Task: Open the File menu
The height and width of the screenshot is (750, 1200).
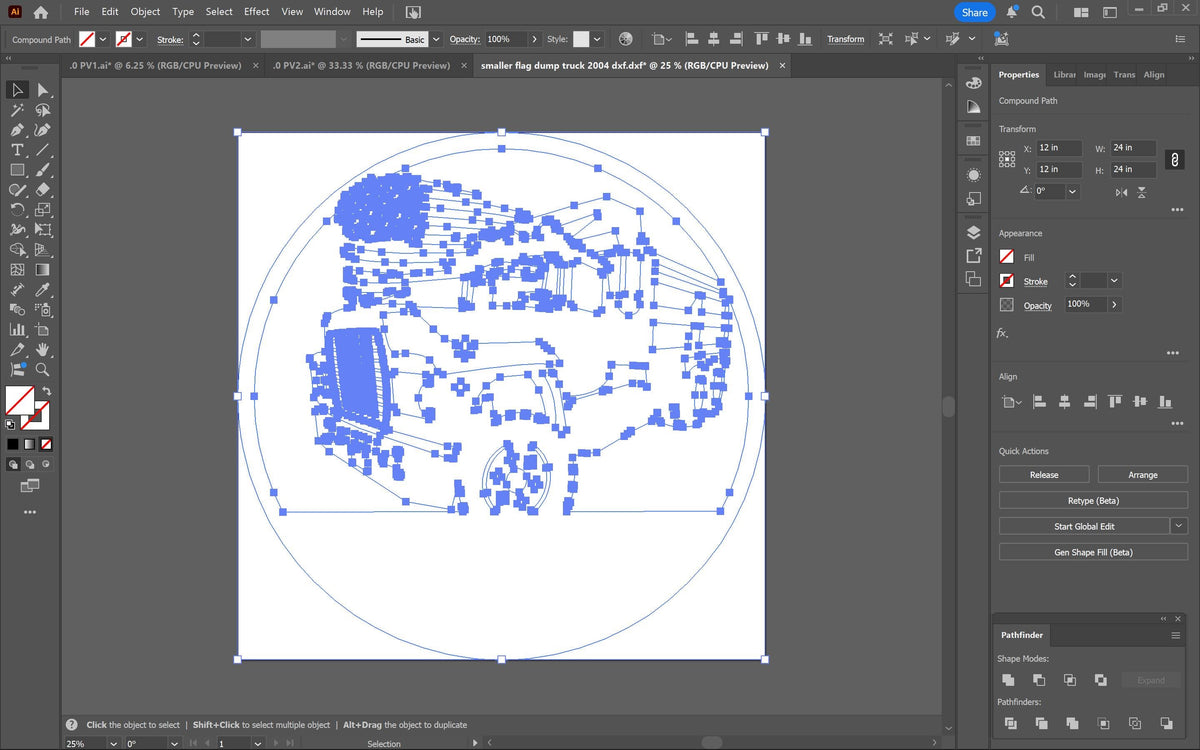Action: pos(81,12)
